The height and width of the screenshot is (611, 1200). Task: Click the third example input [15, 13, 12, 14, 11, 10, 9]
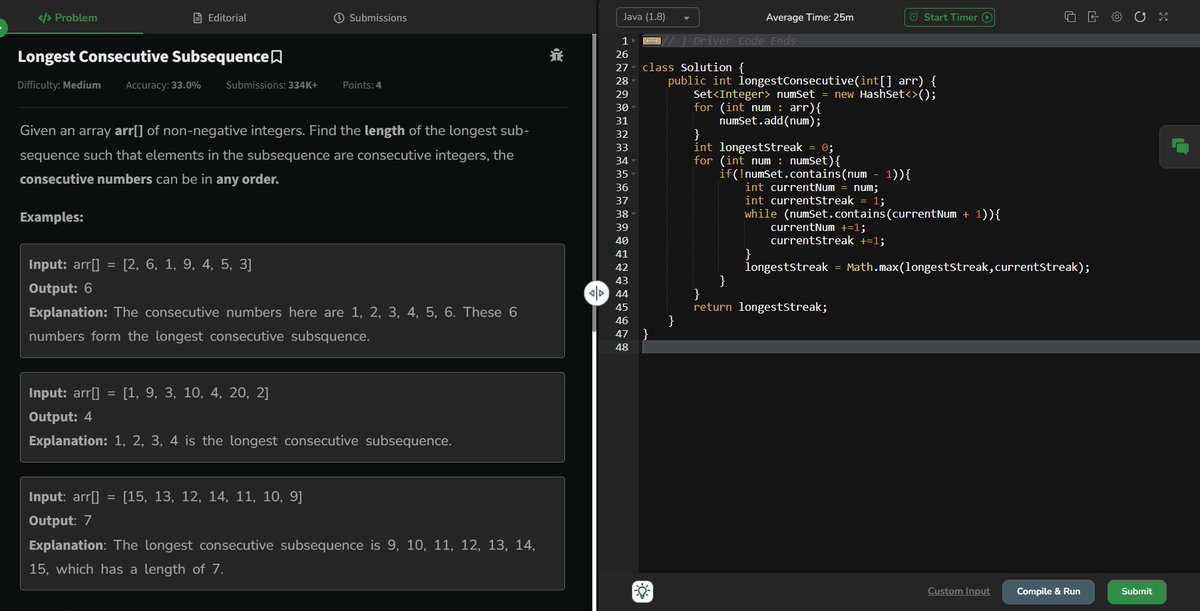[212, 497]
